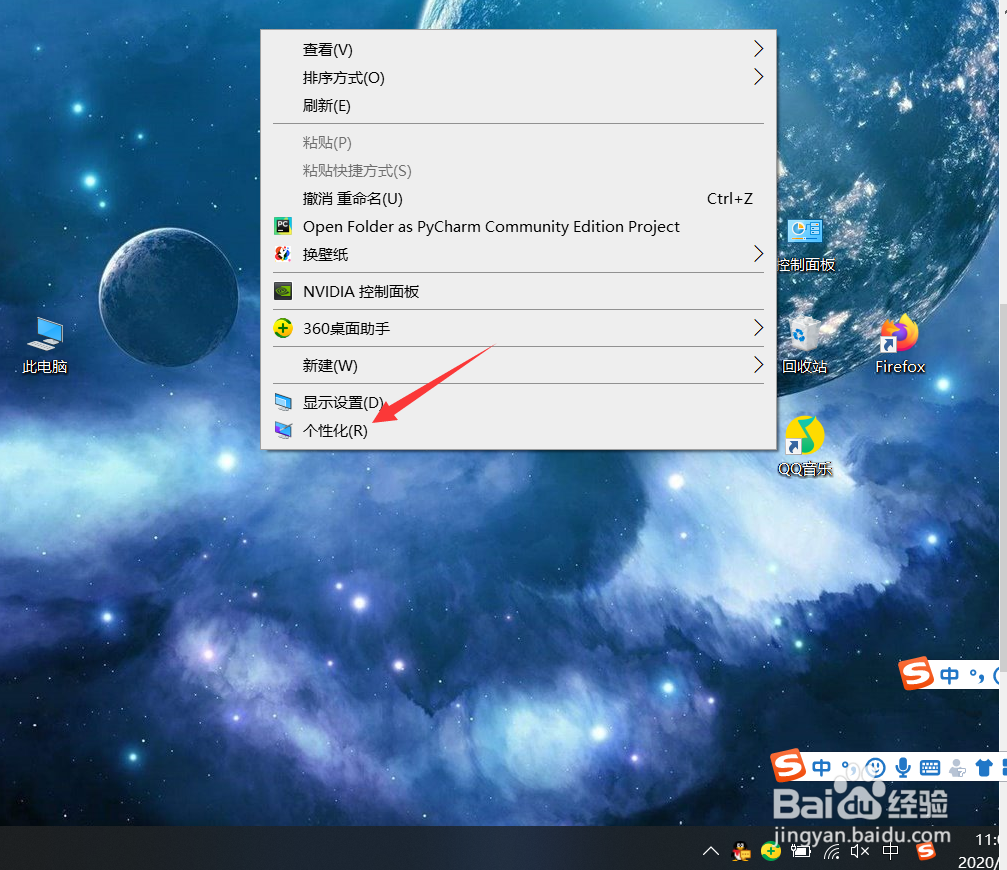Show hidden tray icons chevron

point(711,851)
